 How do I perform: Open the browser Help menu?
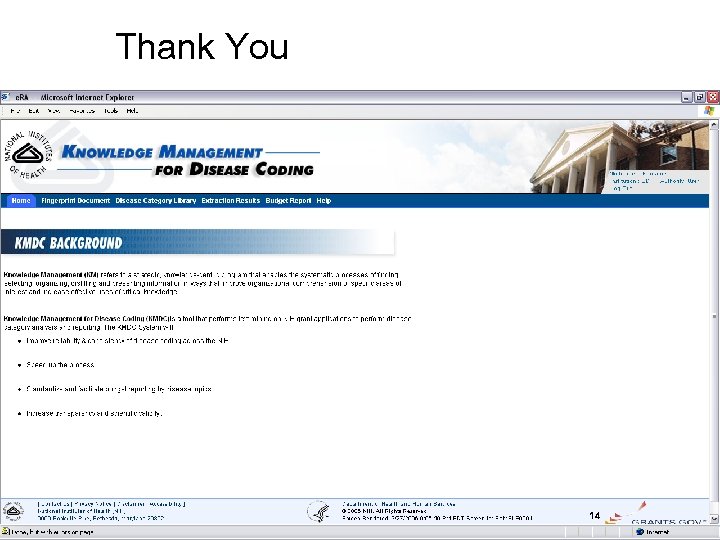pos(132,111)
